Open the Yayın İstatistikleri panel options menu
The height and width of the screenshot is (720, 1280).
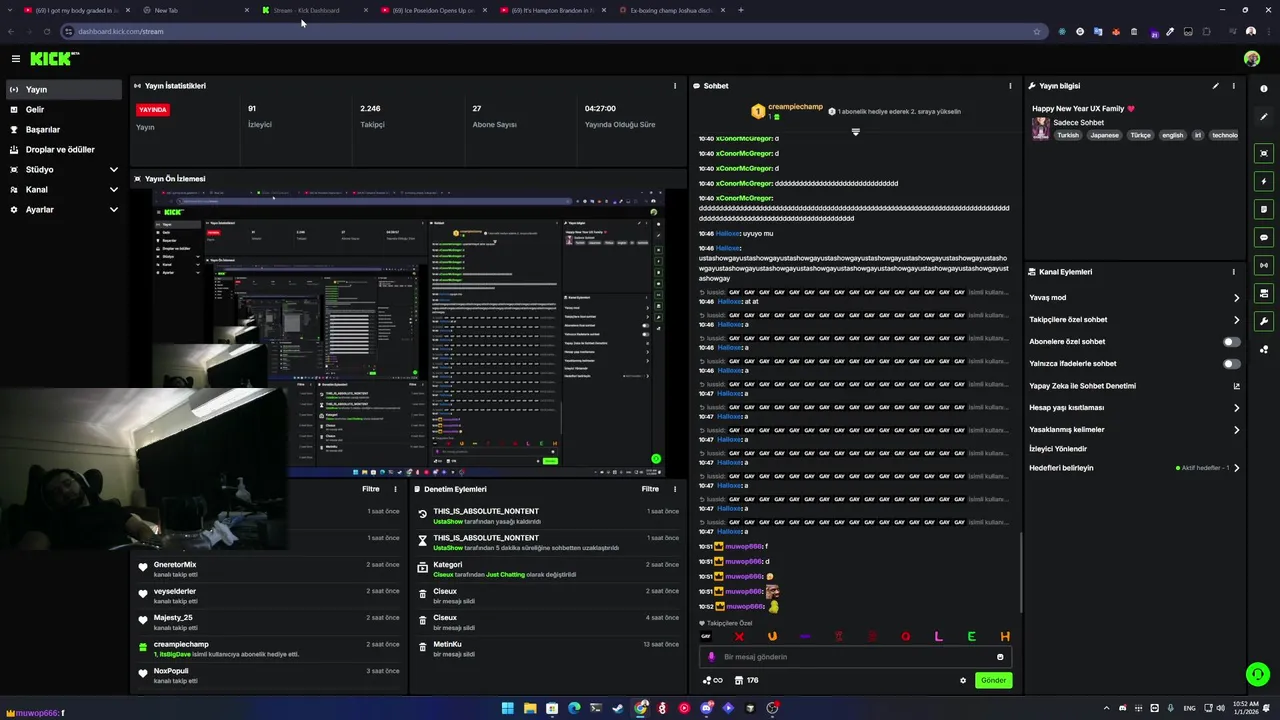[x=675, y=86]
